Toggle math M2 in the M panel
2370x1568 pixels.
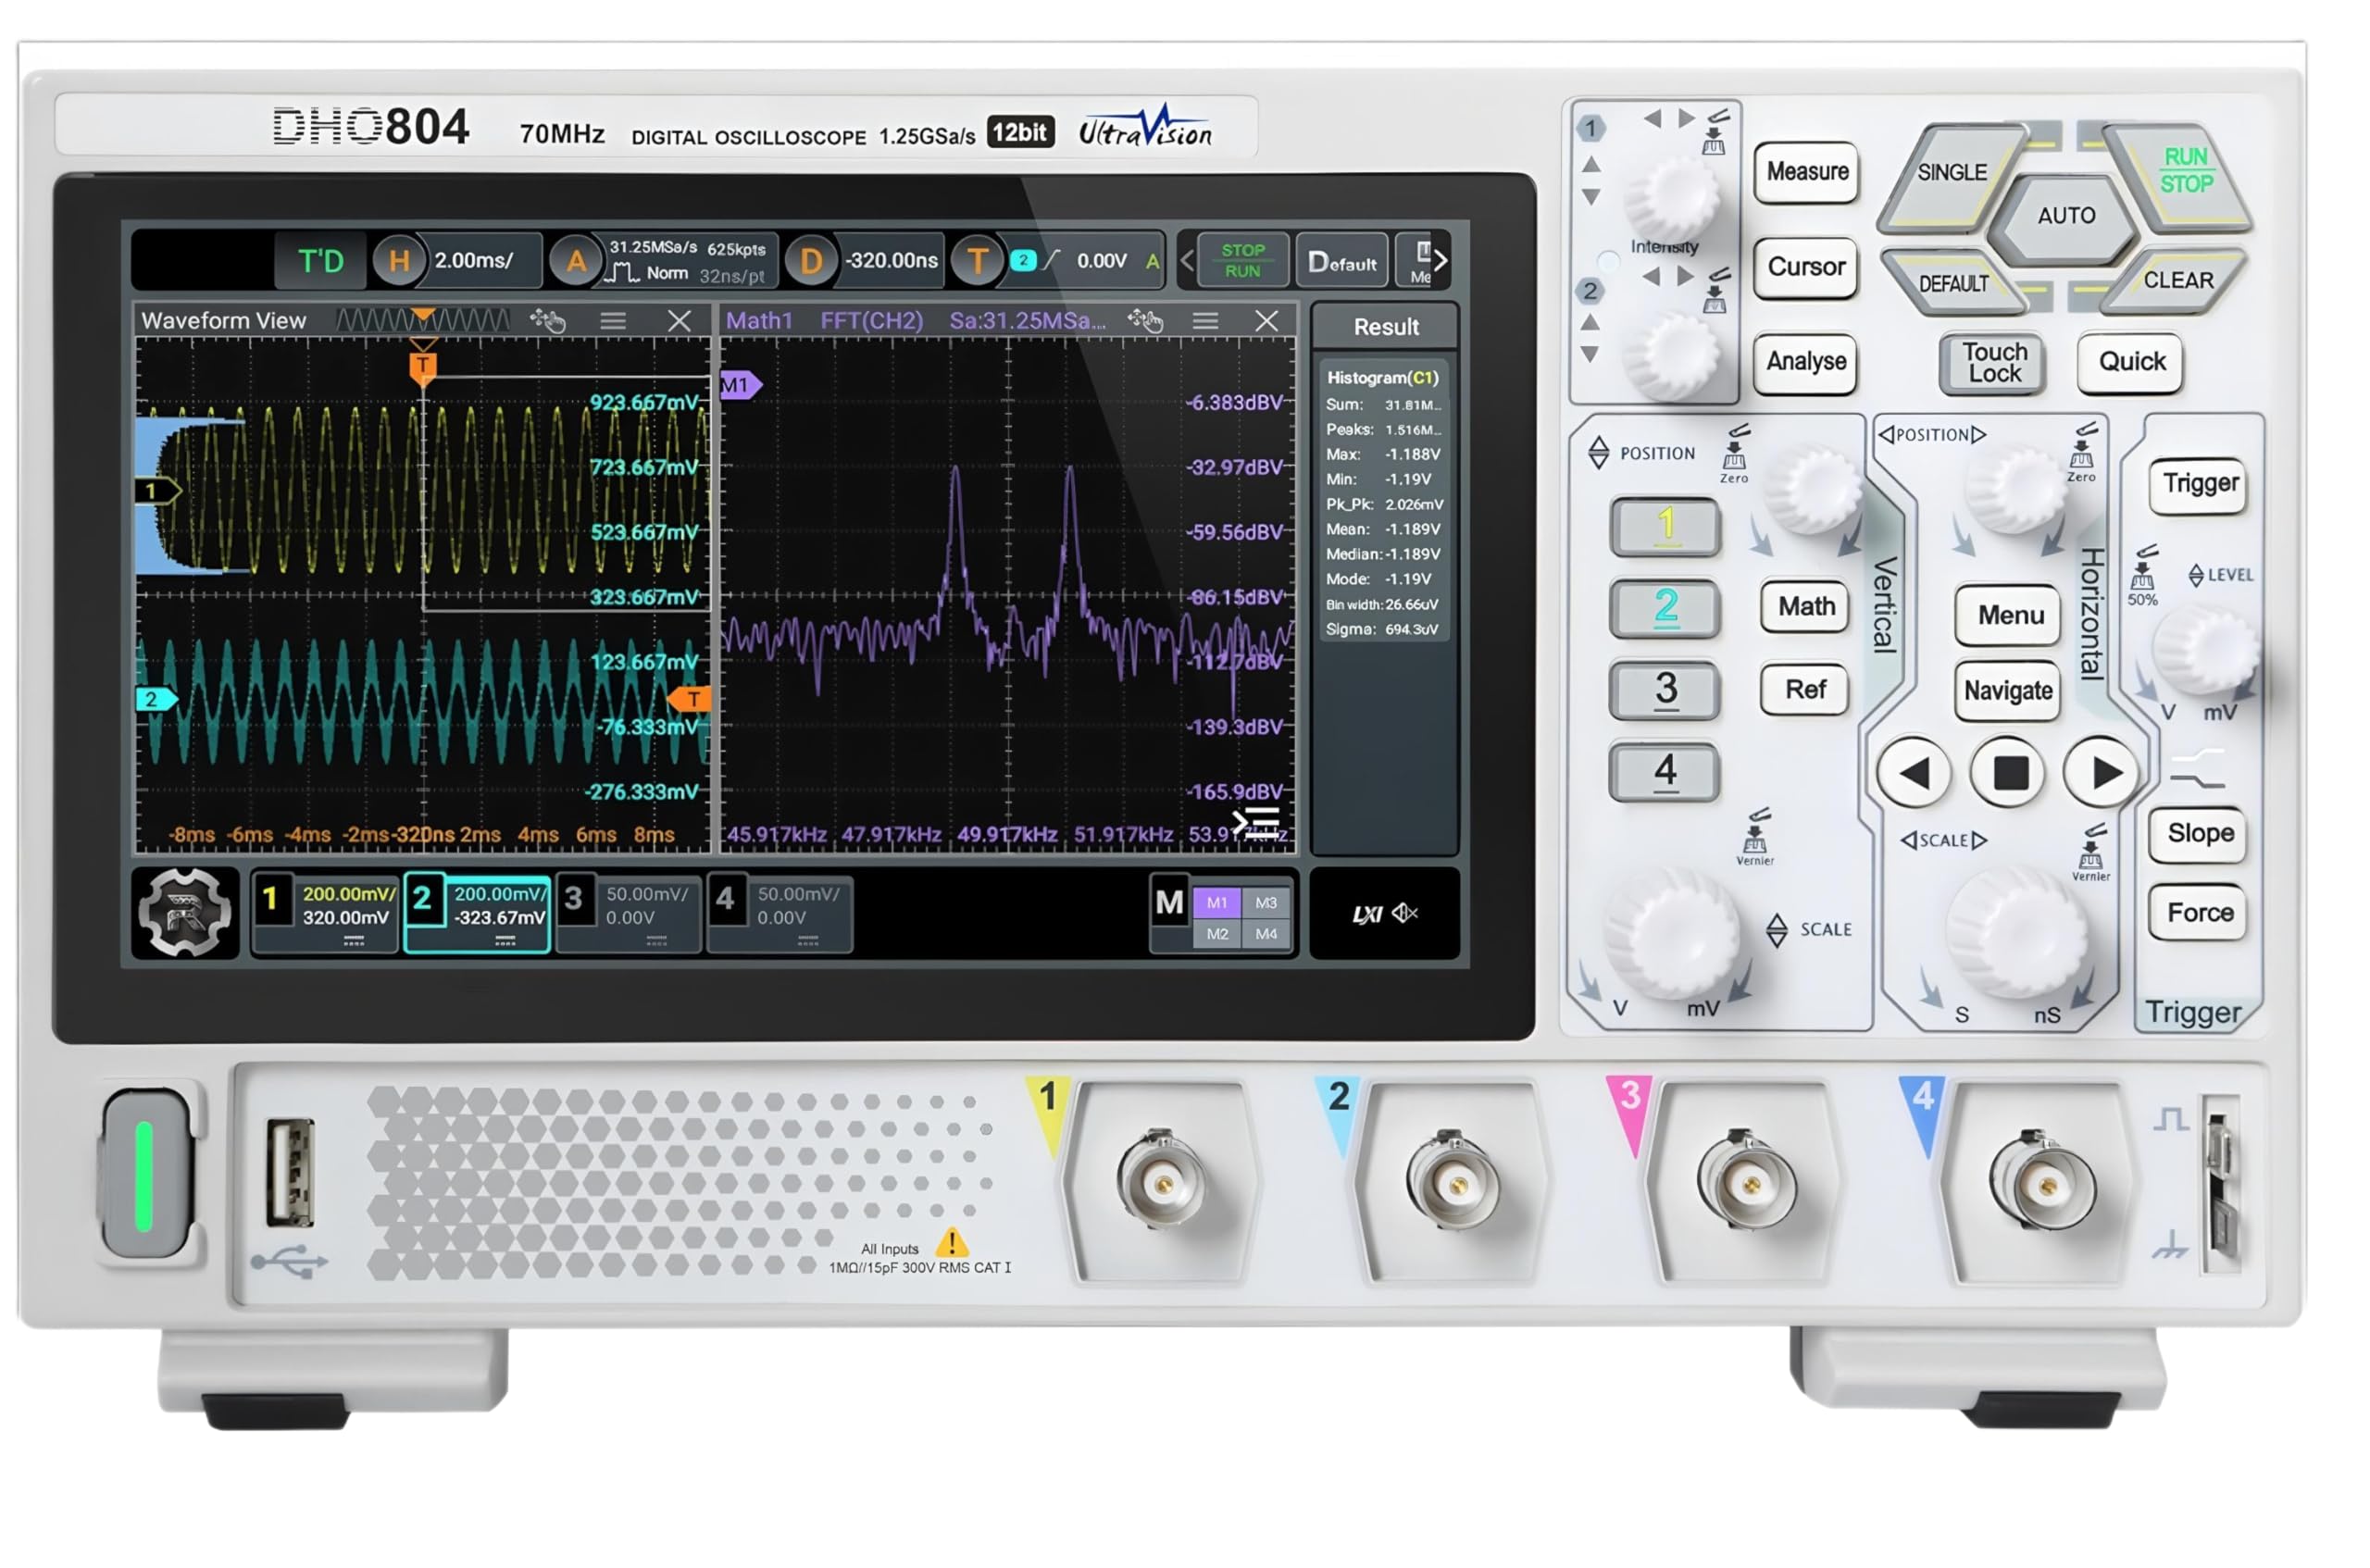[1217, 934]
